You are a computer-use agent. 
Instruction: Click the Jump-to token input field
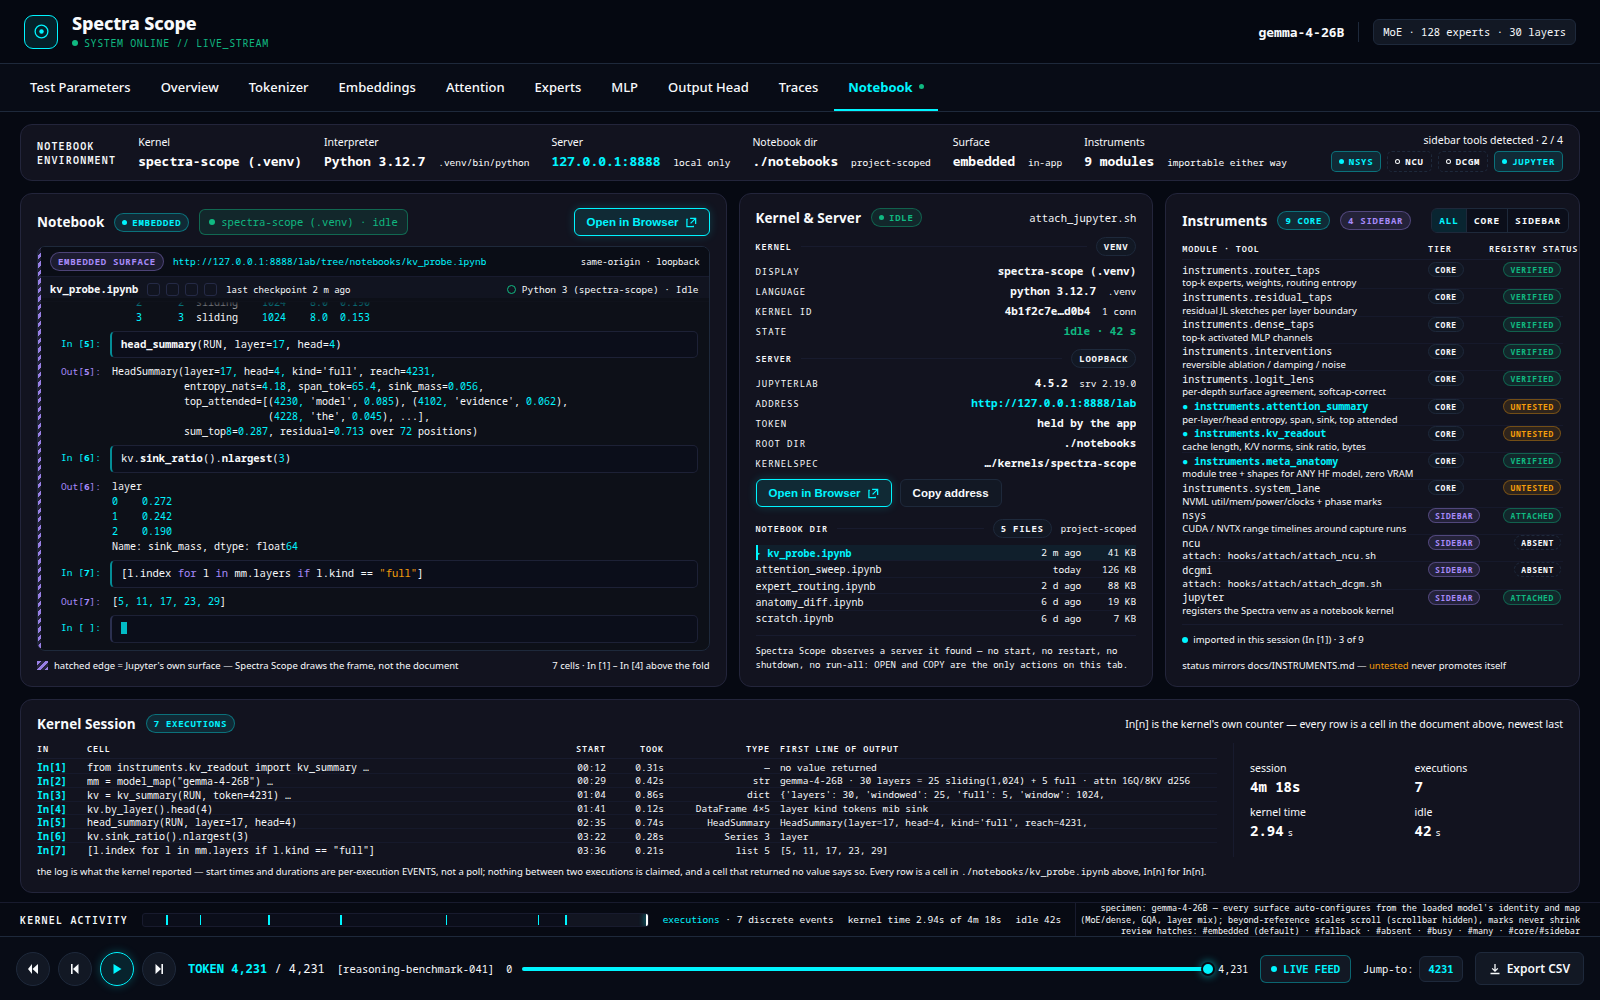tap(1441, 969)
